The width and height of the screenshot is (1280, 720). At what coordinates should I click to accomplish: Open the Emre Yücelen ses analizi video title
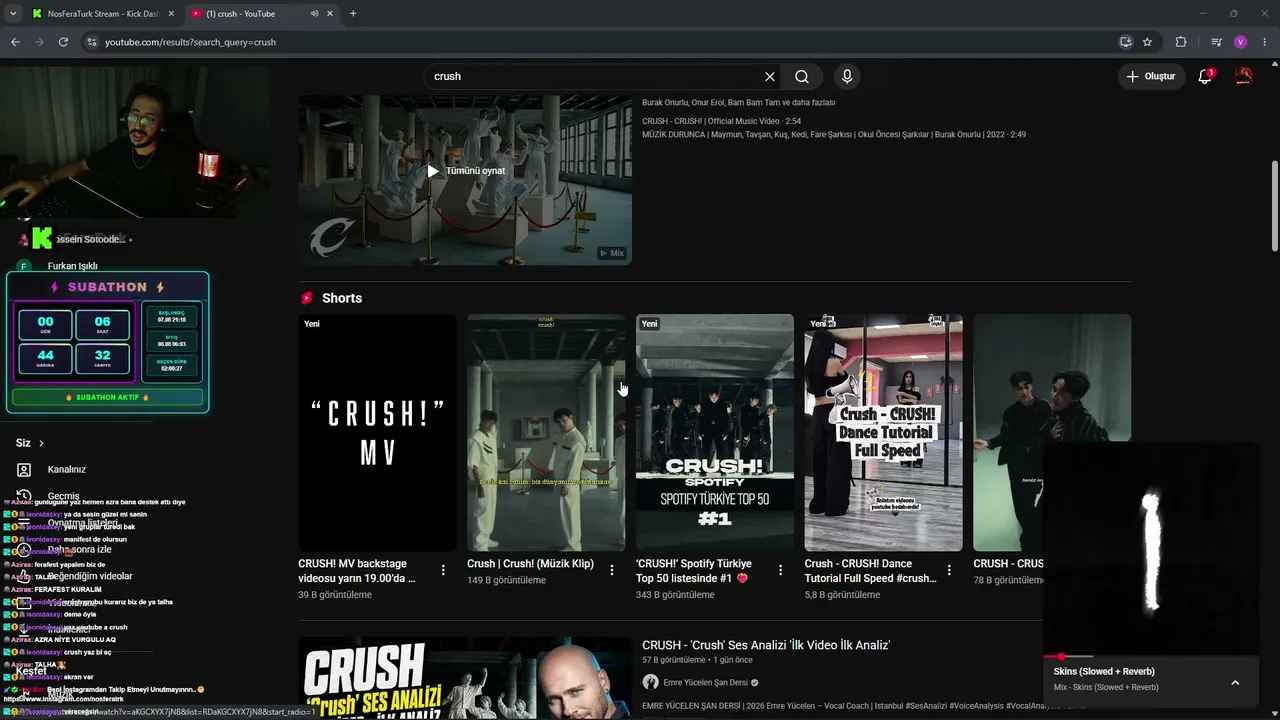[766, 645]
